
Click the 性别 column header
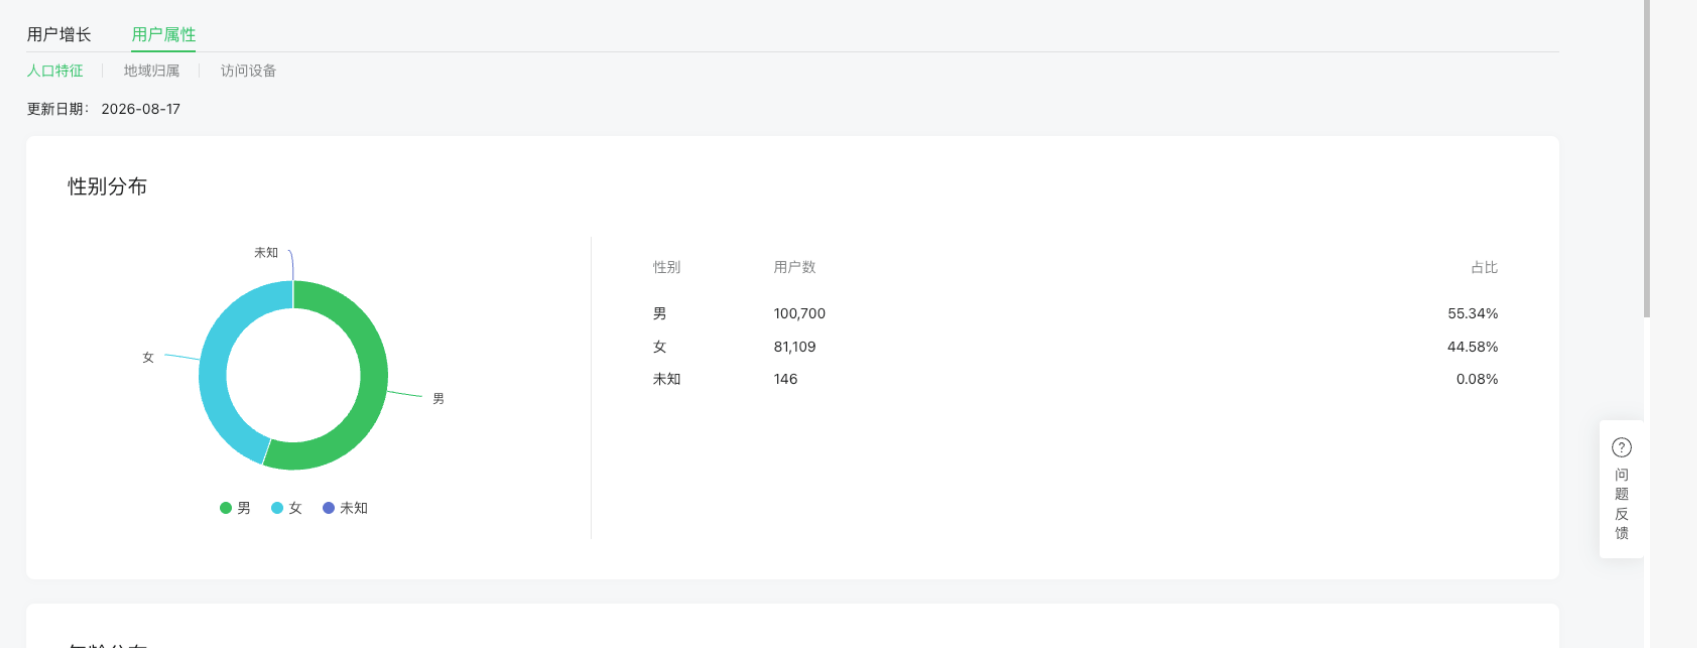coord(667,267)
